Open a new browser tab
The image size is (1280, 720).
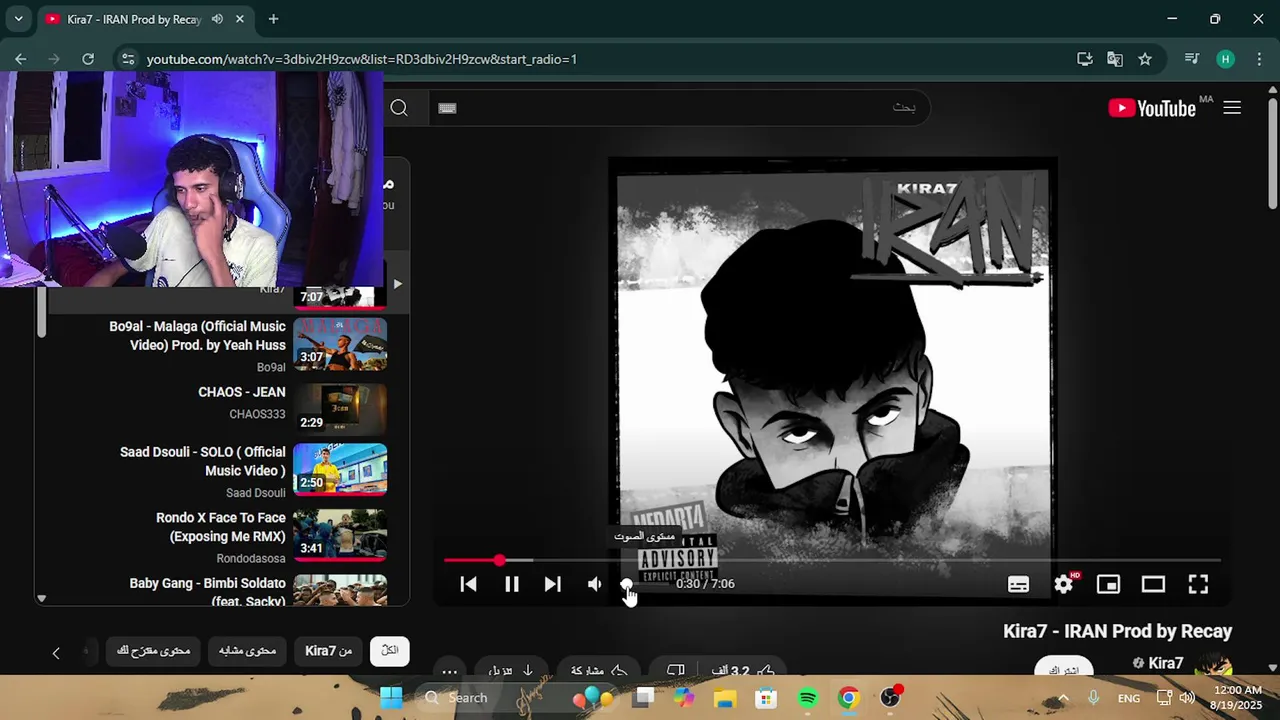pyautogui.click(x=273, y=19)
